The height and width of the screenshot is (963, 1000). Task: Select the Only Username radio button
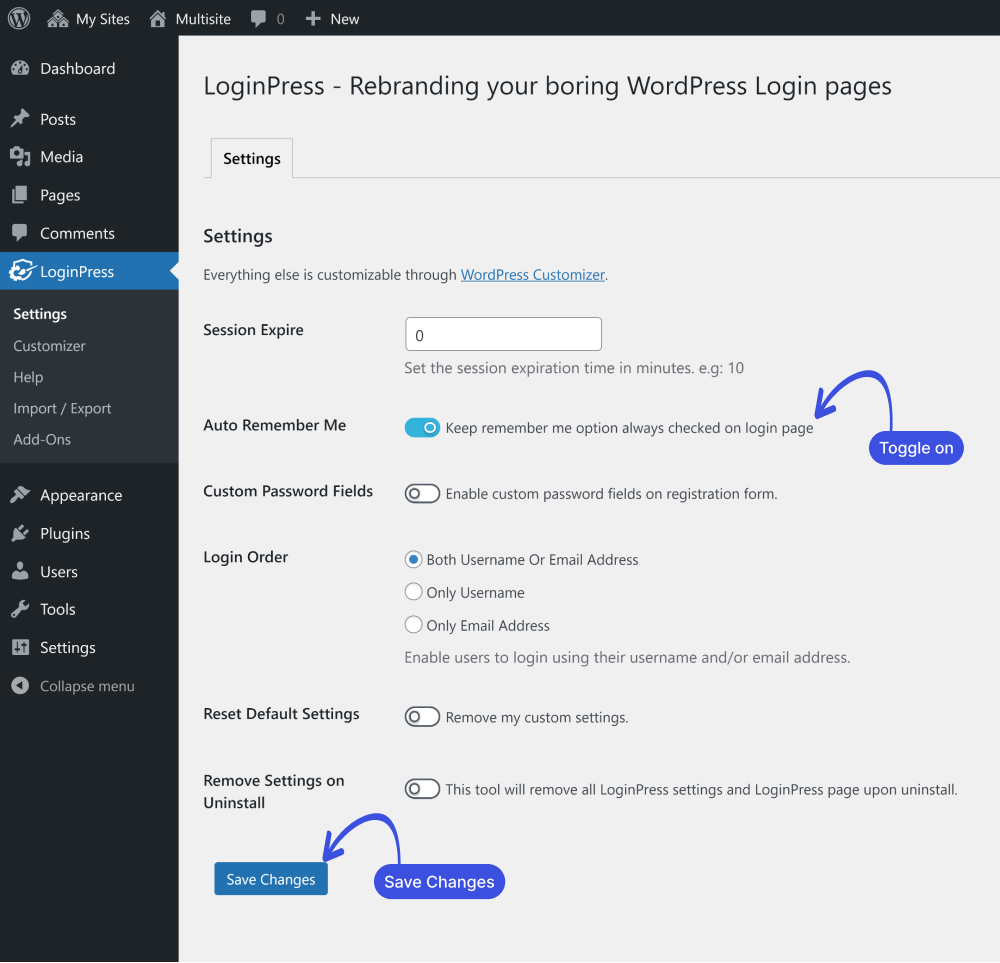point(413,592)
